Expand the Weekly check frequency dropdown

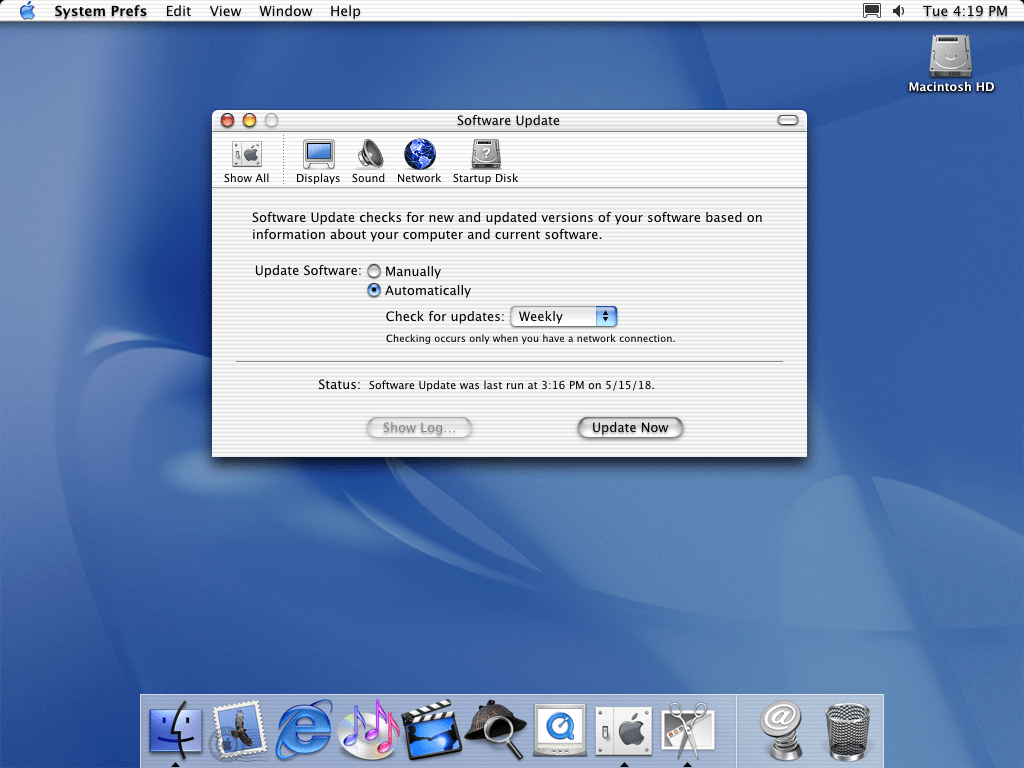click(564, 317)
